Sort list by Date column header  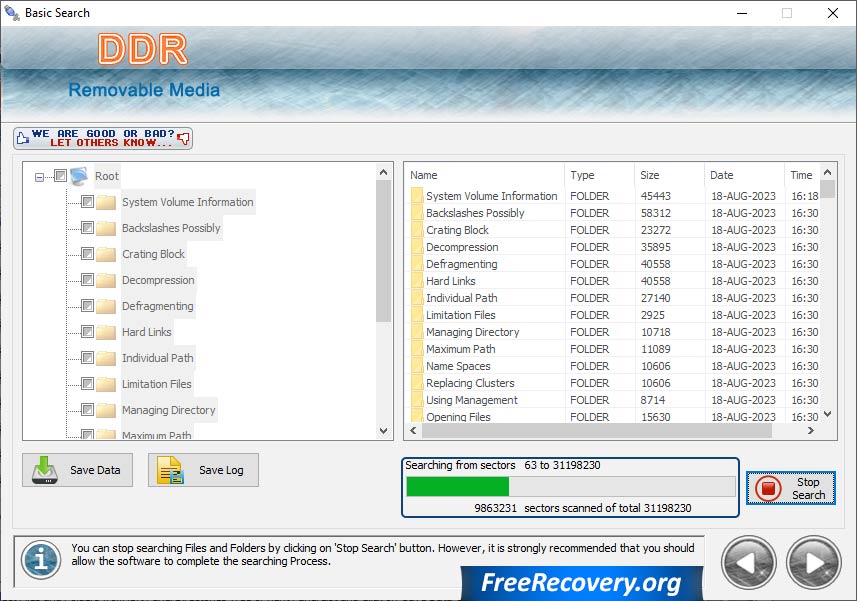(x=744, y=175)
